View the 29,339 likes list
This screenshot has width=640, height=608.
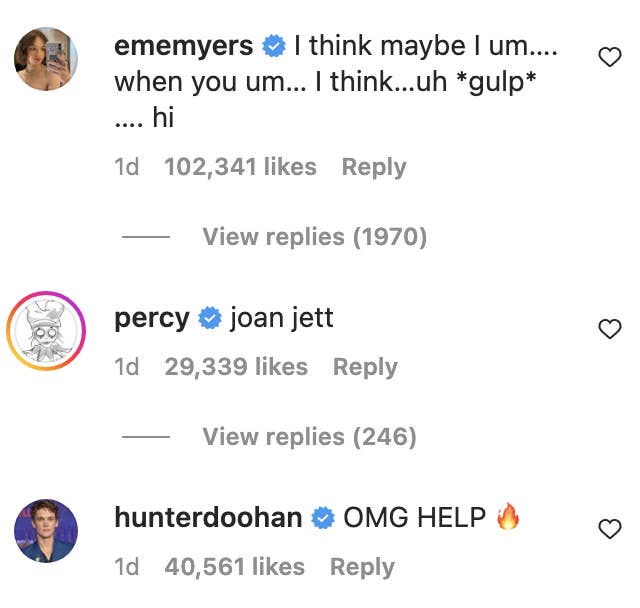pos(236,367)
